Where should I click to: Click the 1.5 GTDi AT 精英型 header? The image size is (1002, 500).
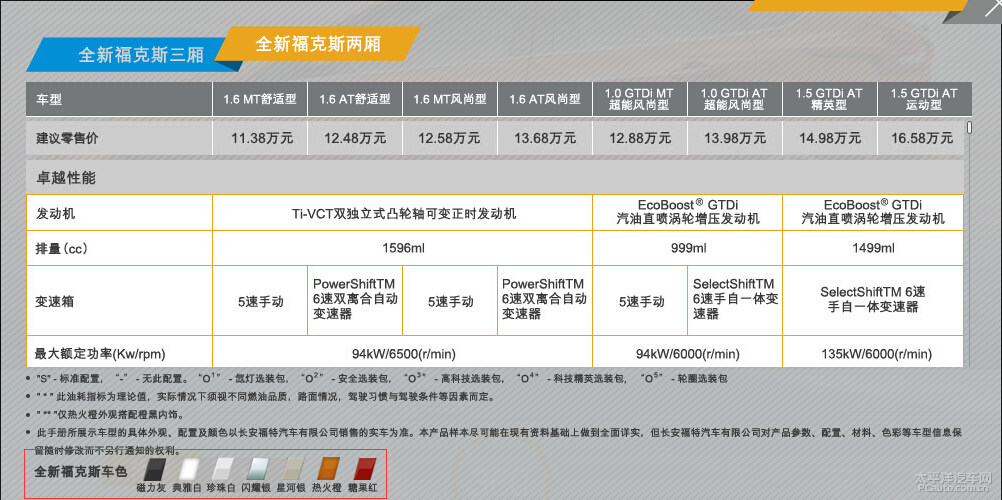(x=829, y=99)
